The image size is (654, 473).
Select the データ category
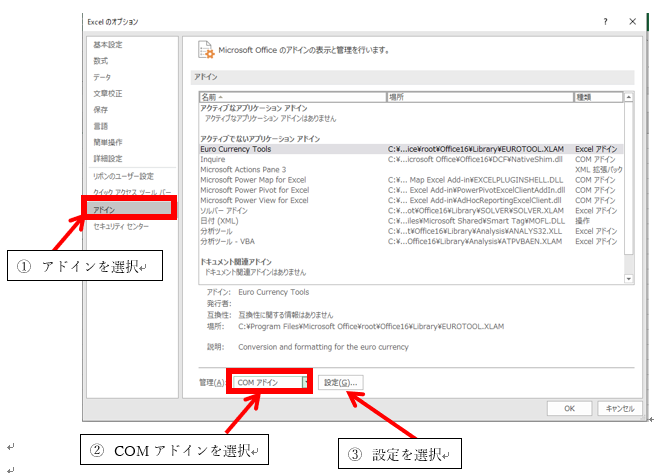click(x=102, y=77)
